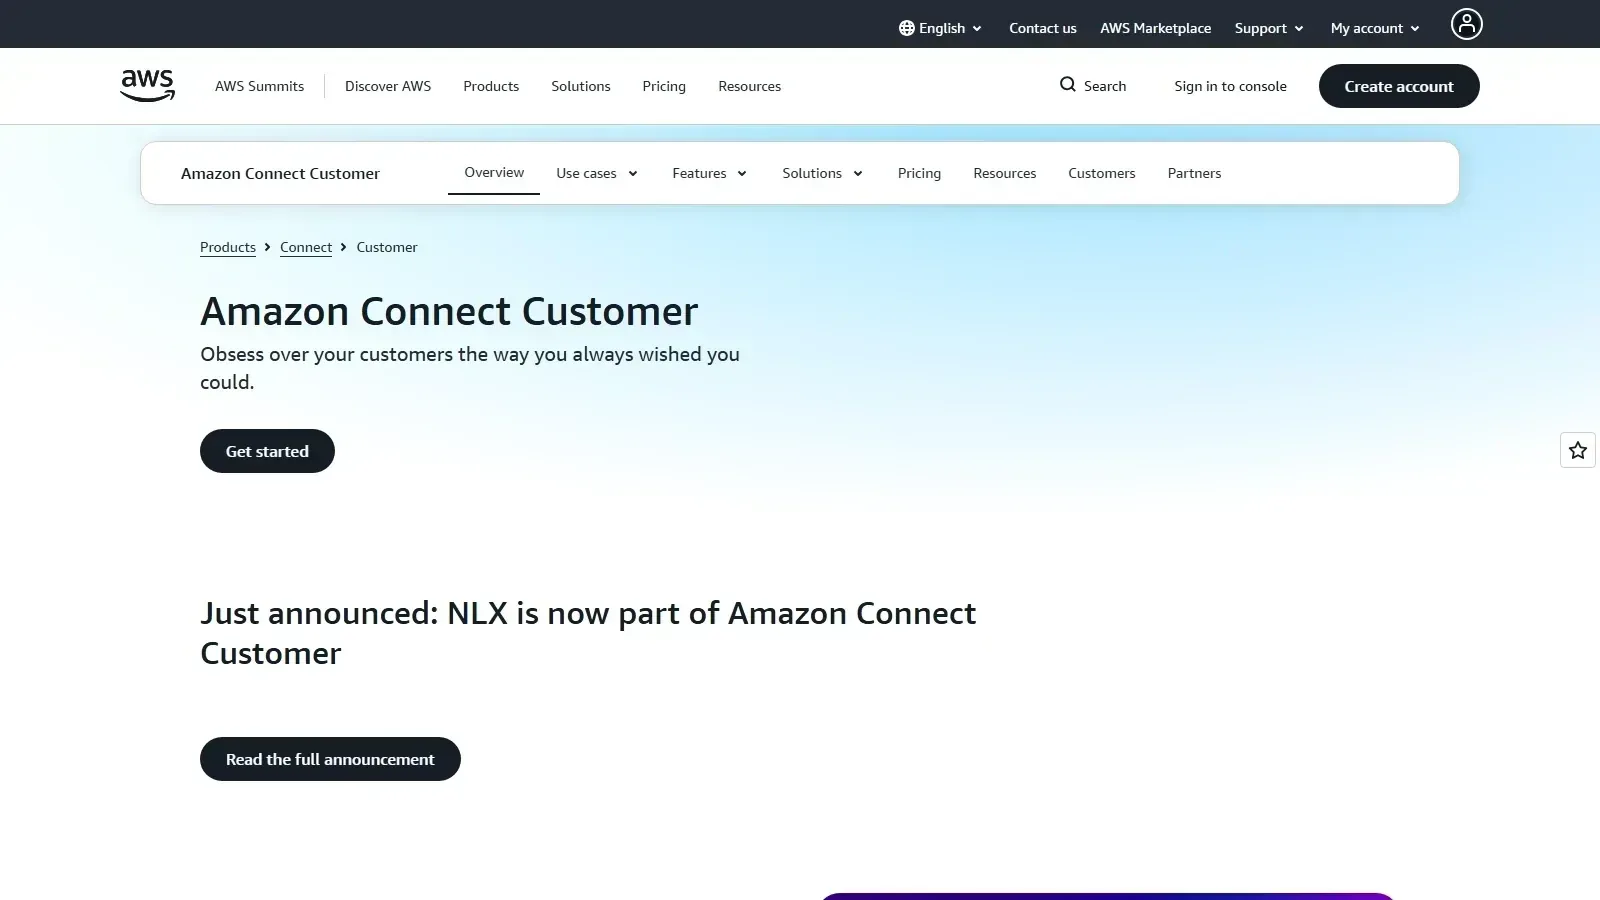Click the star feedback icon

1578,451
